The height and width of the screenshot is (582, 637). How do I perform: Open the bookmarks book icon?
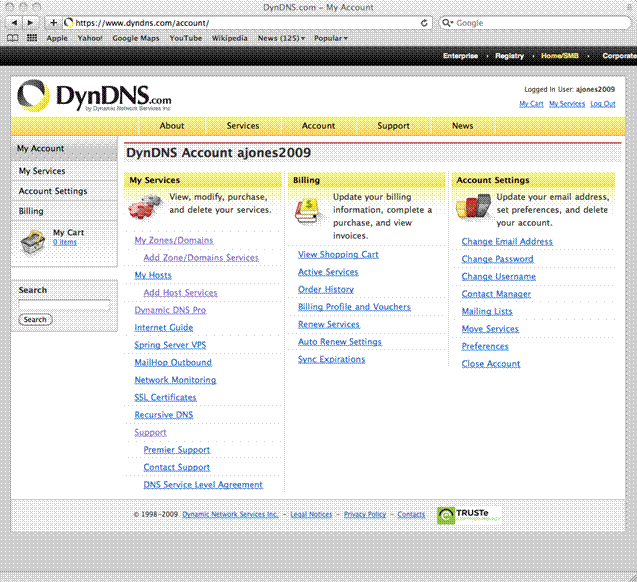click(x=13, y=38)
